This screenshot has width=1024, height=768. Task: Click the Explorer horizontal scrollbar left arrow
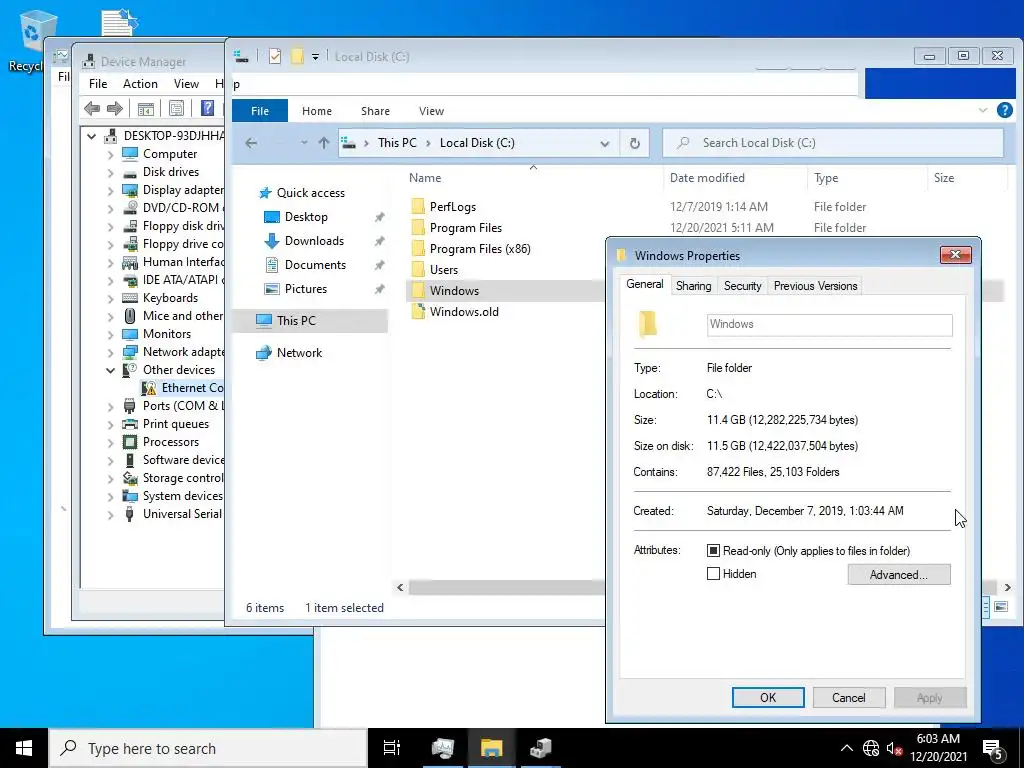click(x=400, y=587)
